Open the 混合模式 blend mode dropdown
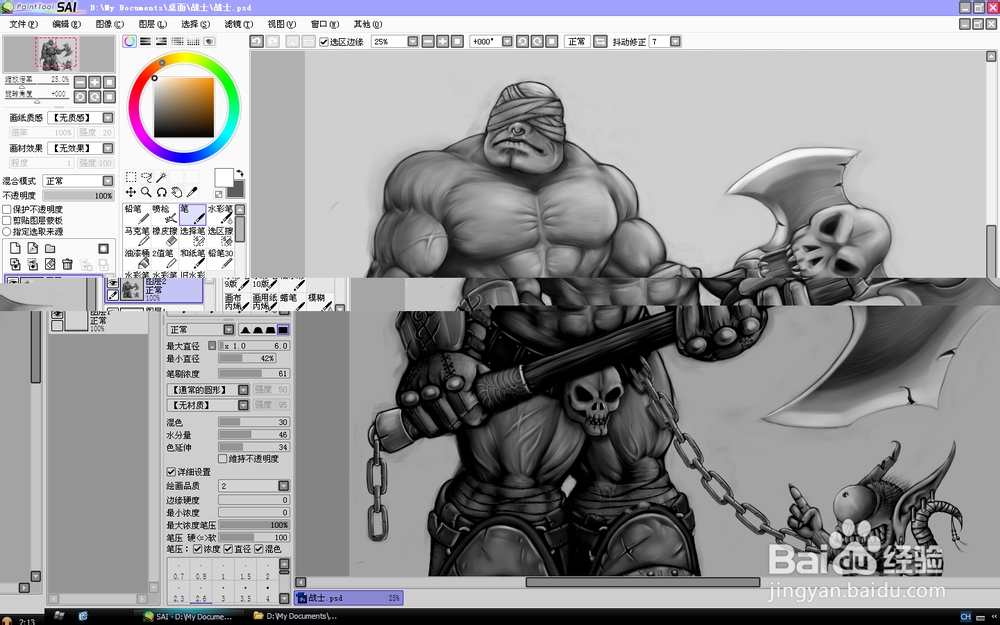Screen dimensions: 1000x625 tap(108, 181)
